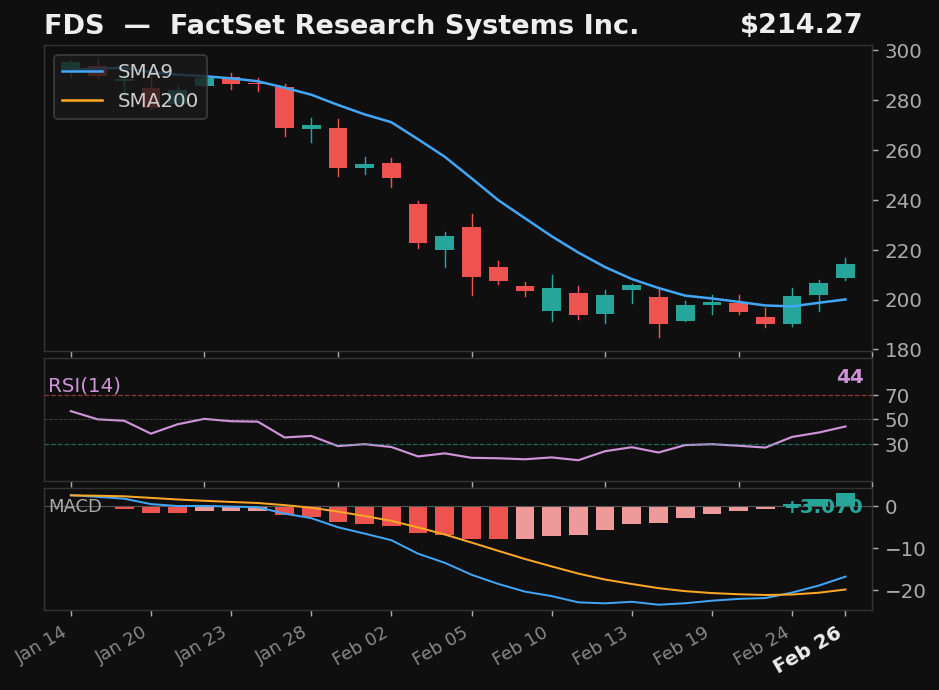
Task: Click the Feb 05 date label
Action: [440, 644]
